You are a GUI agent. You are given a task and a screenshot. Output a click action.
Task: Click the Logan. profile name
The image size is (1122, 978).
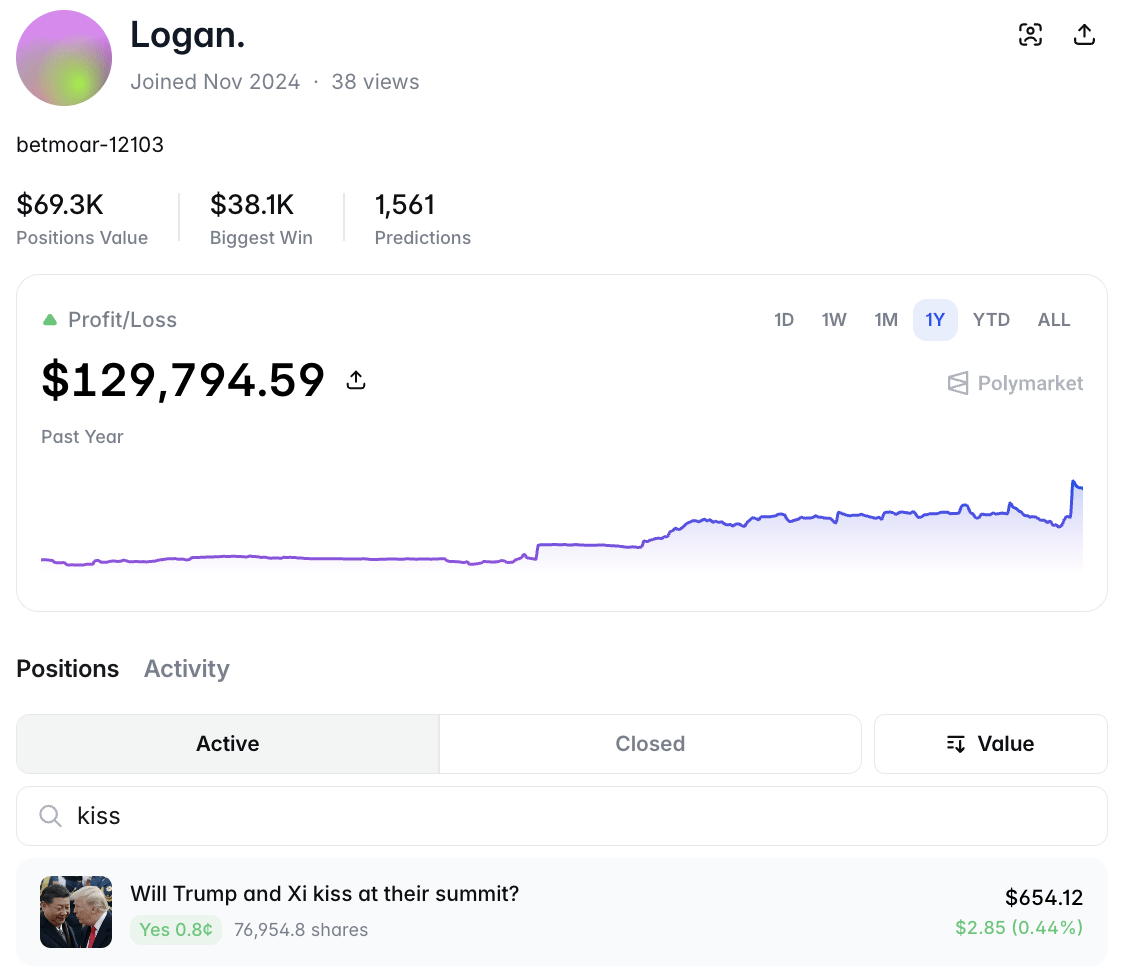(x=187, y=35)
